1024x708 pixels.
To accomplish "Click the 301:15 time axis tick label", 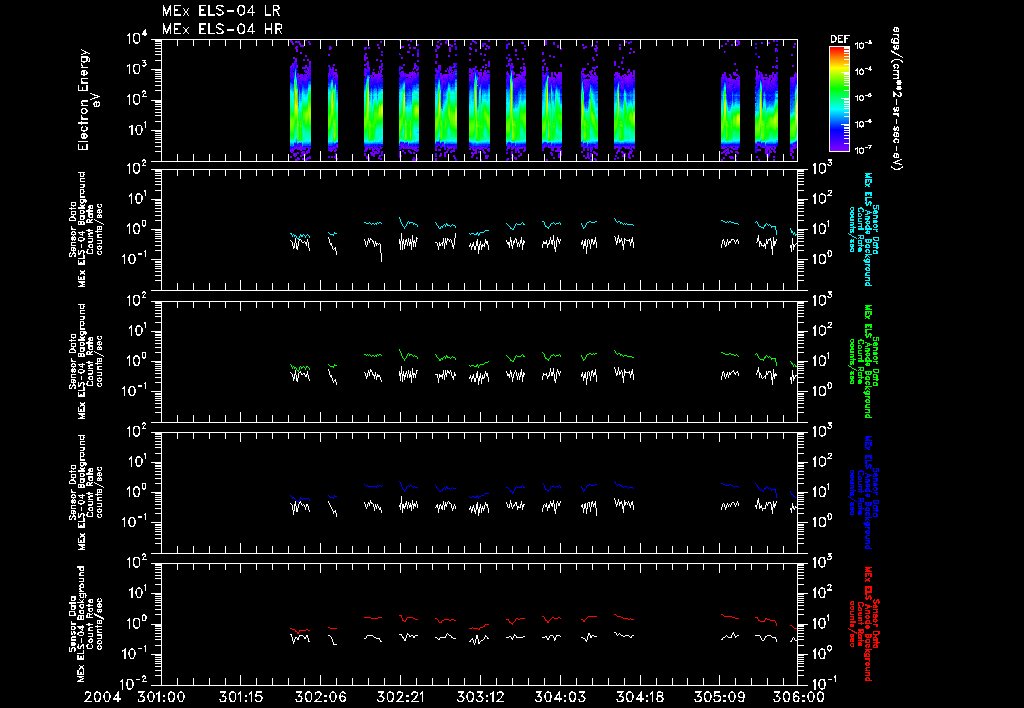I will (x=241, y=697).
